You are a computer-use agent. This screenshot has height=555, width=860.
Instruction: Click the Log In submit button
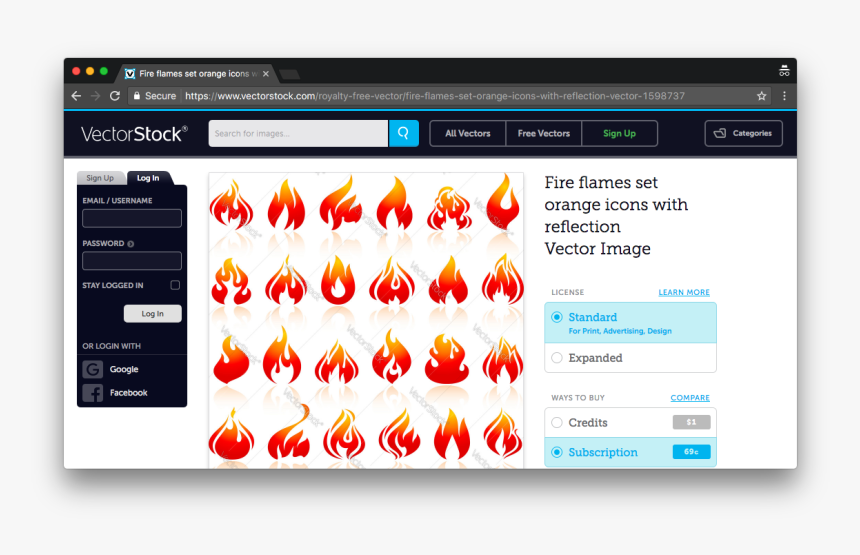coord(152,314)
